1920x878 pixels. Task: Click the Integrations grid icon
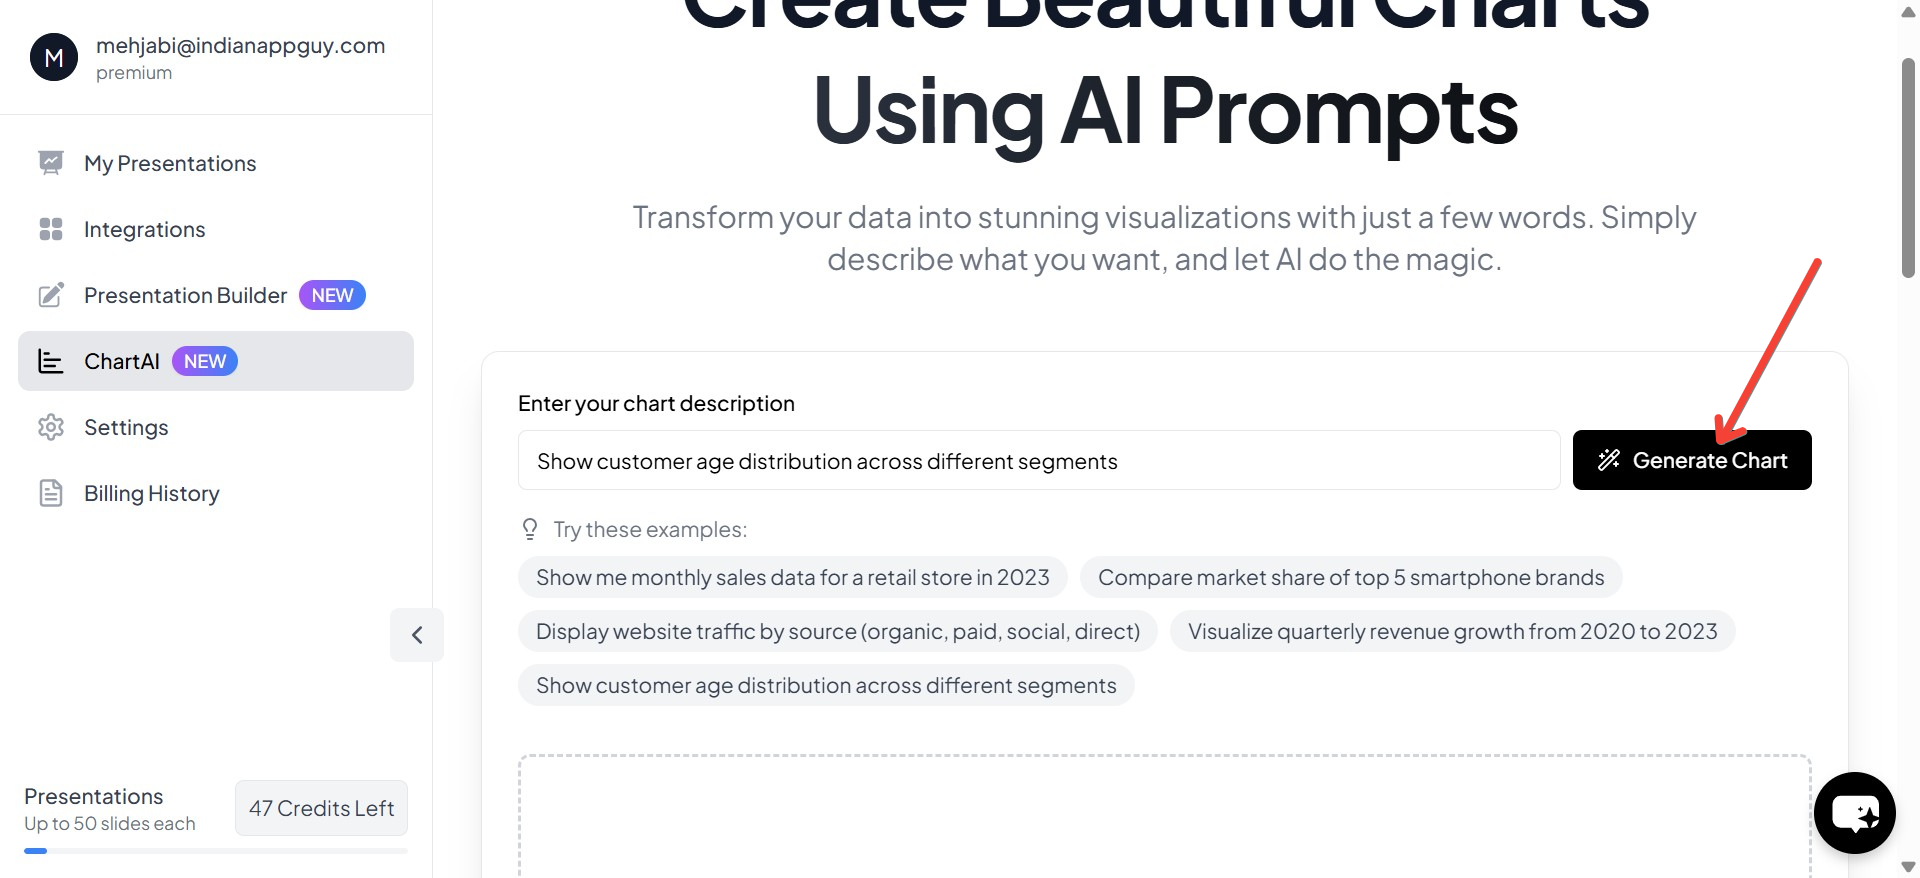[x=51, y=229]
